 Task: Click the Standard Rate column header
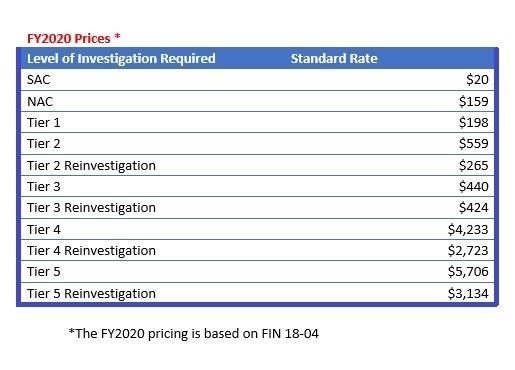(334, 59)
